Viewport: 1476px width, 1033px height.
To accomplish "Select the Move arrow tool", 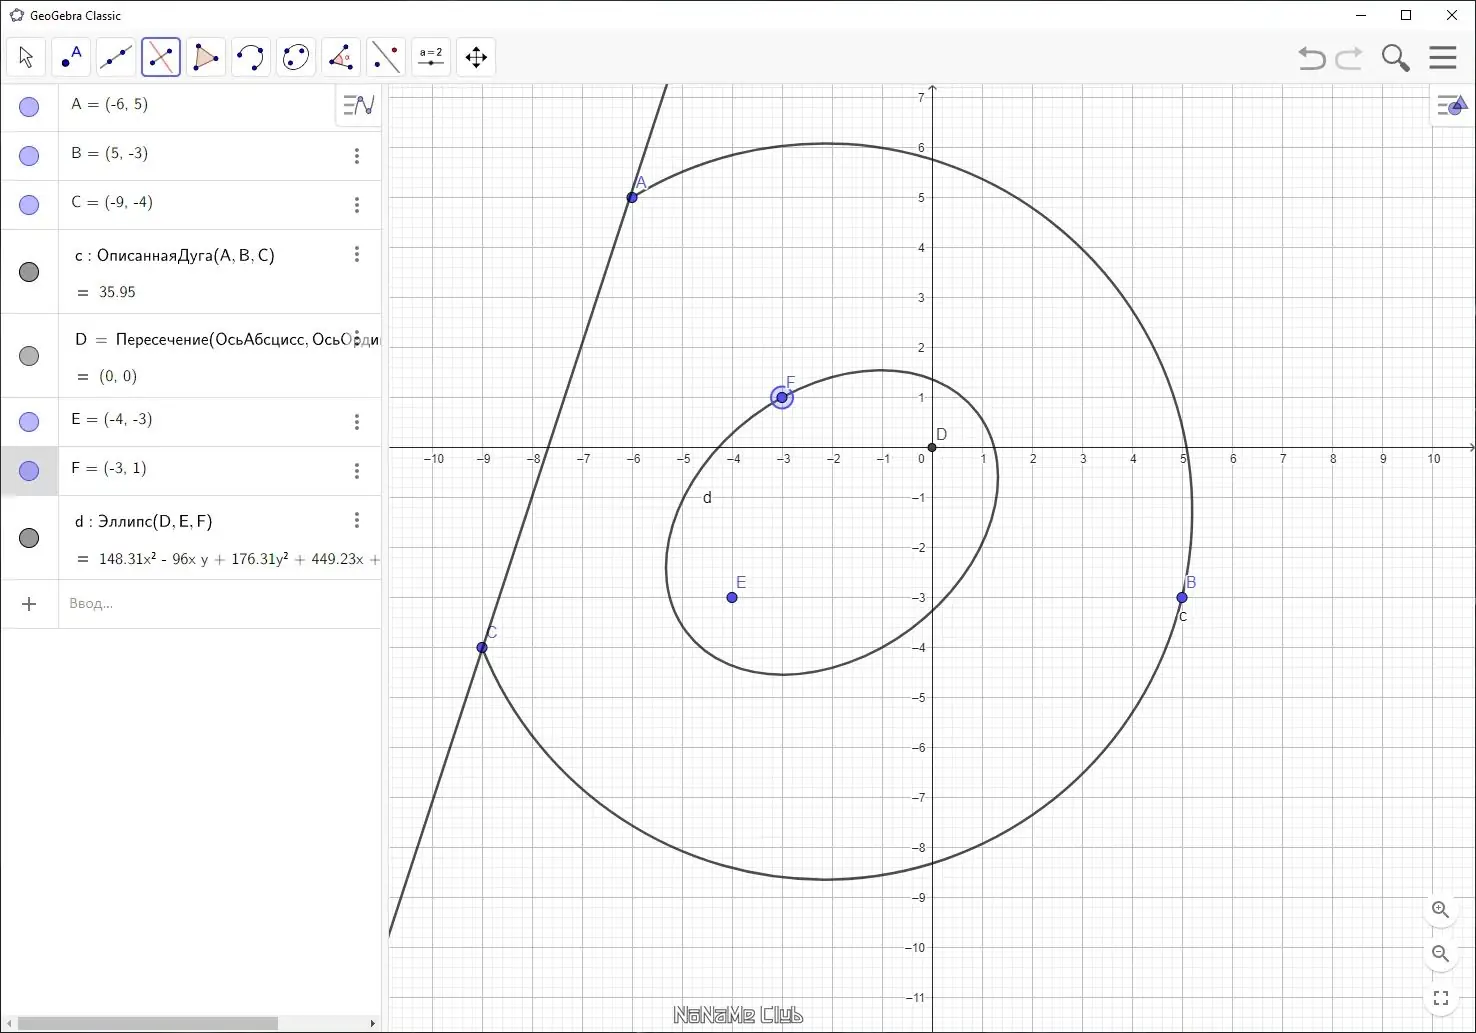I will coord(26,57).
